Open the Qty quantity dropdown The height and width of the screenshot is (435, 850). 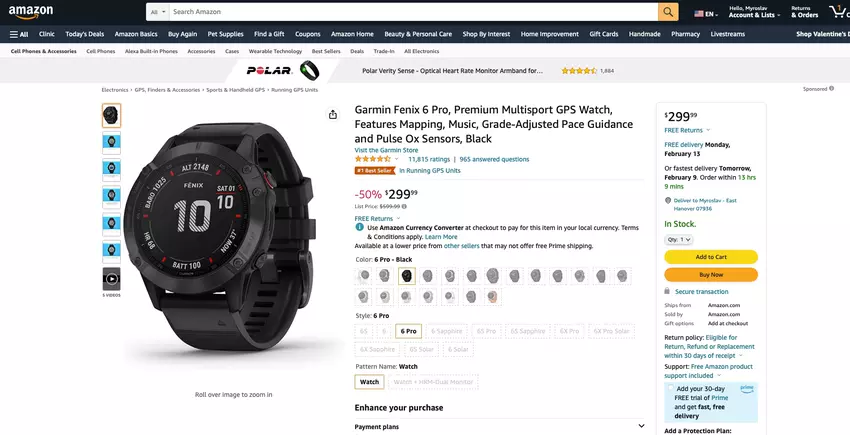coord(678,240)
